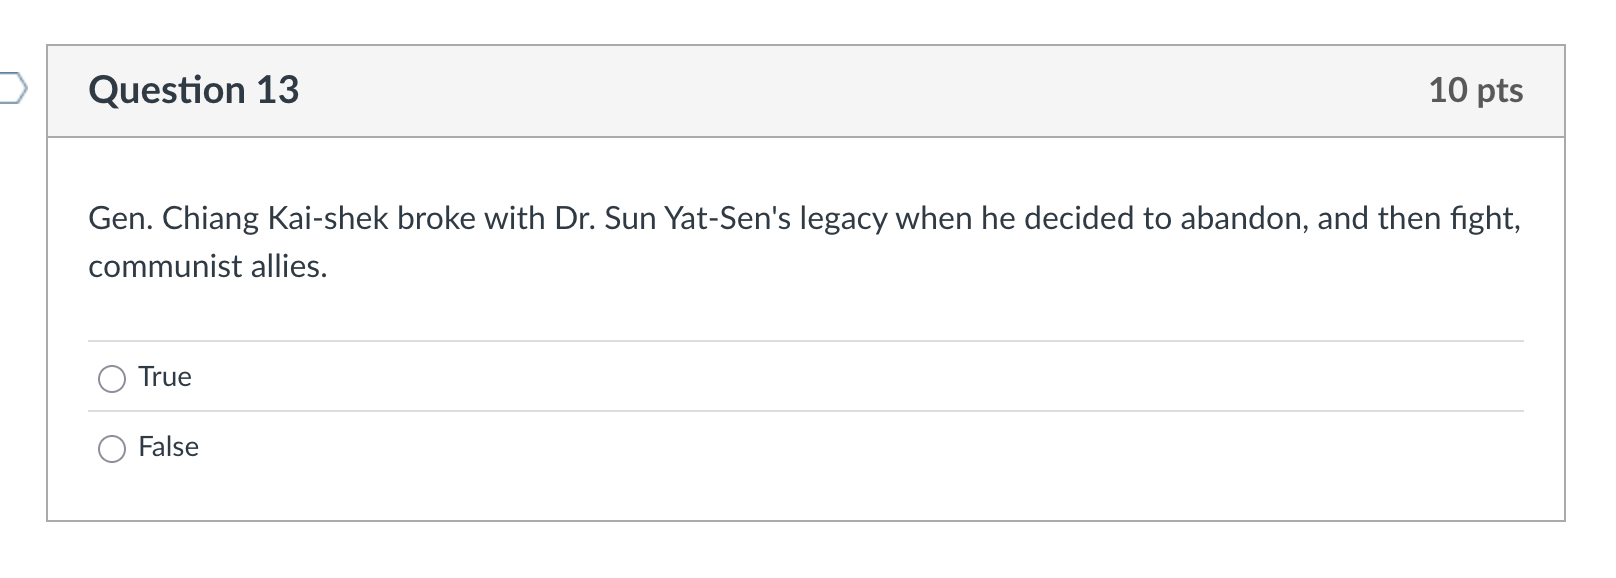The height and width of the screenshot is (578, 1616).
Task: Click inside the answer options area
Action: coord(700,412)
